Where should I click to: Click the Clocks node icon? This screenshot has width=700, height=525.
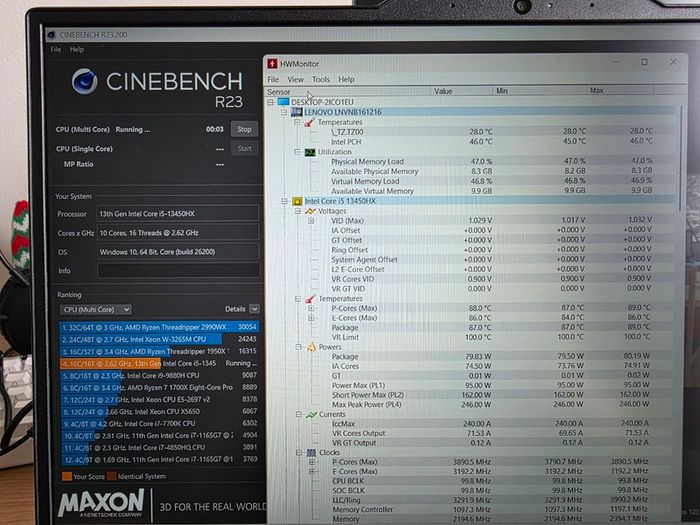(x=312, y=453)
